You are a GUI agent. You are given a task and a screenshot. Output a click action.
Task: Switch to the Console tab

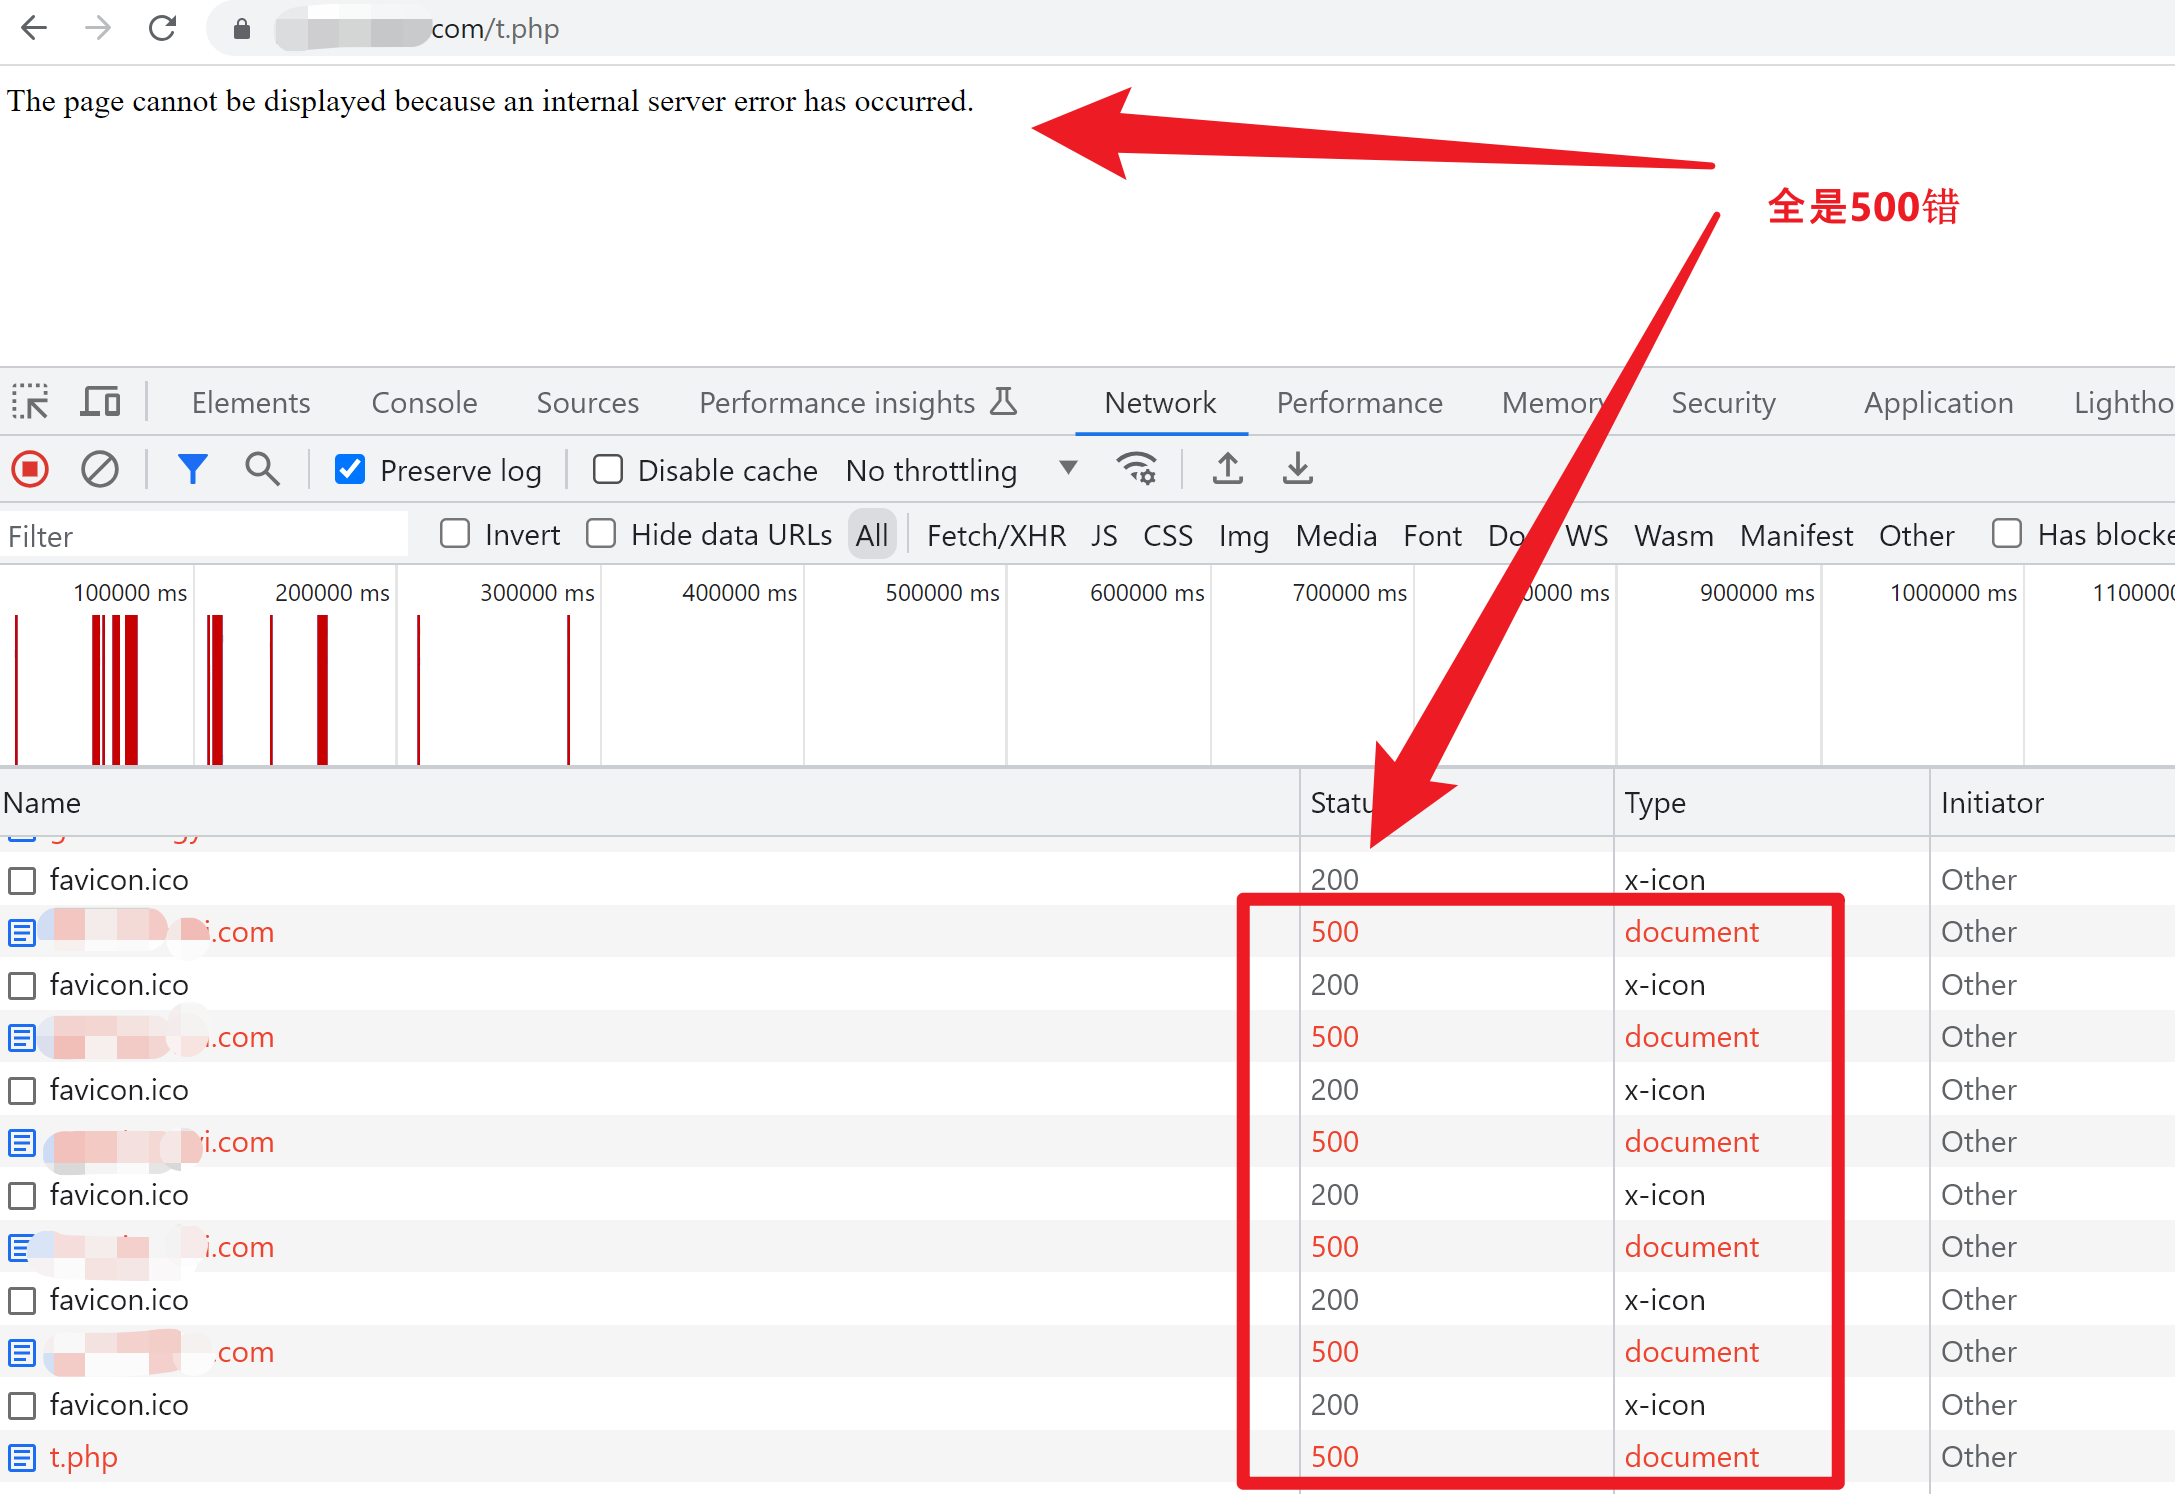coord(424,403)
